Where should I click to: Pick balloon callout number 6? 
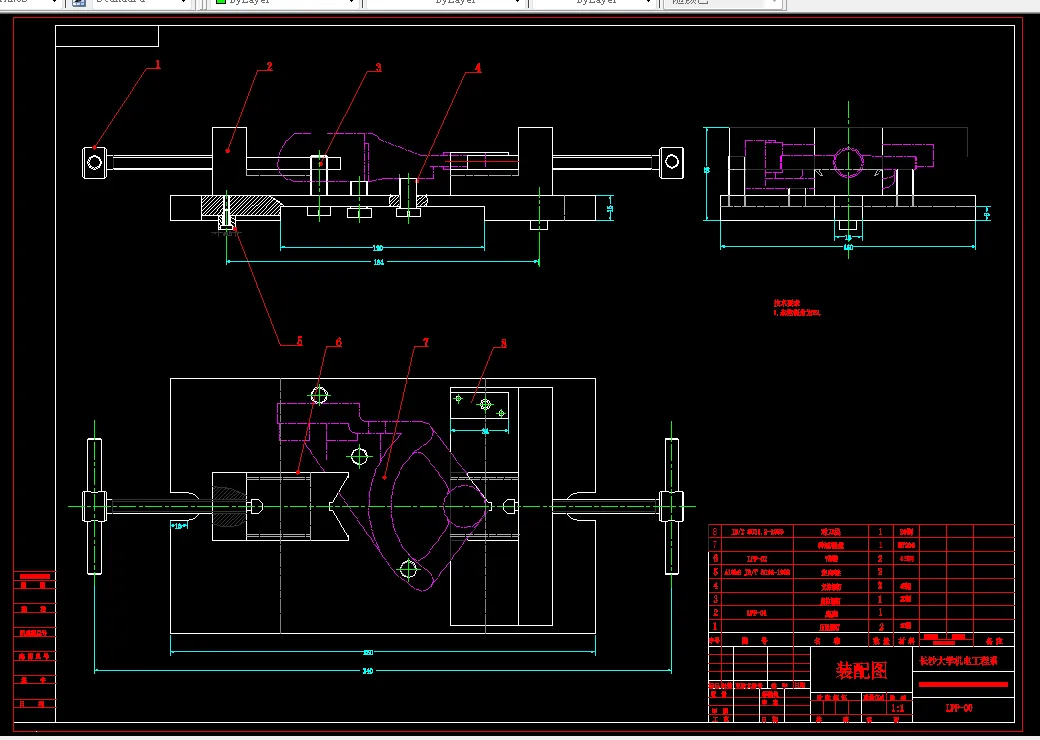pyautogui.click(x=338, y=342)
